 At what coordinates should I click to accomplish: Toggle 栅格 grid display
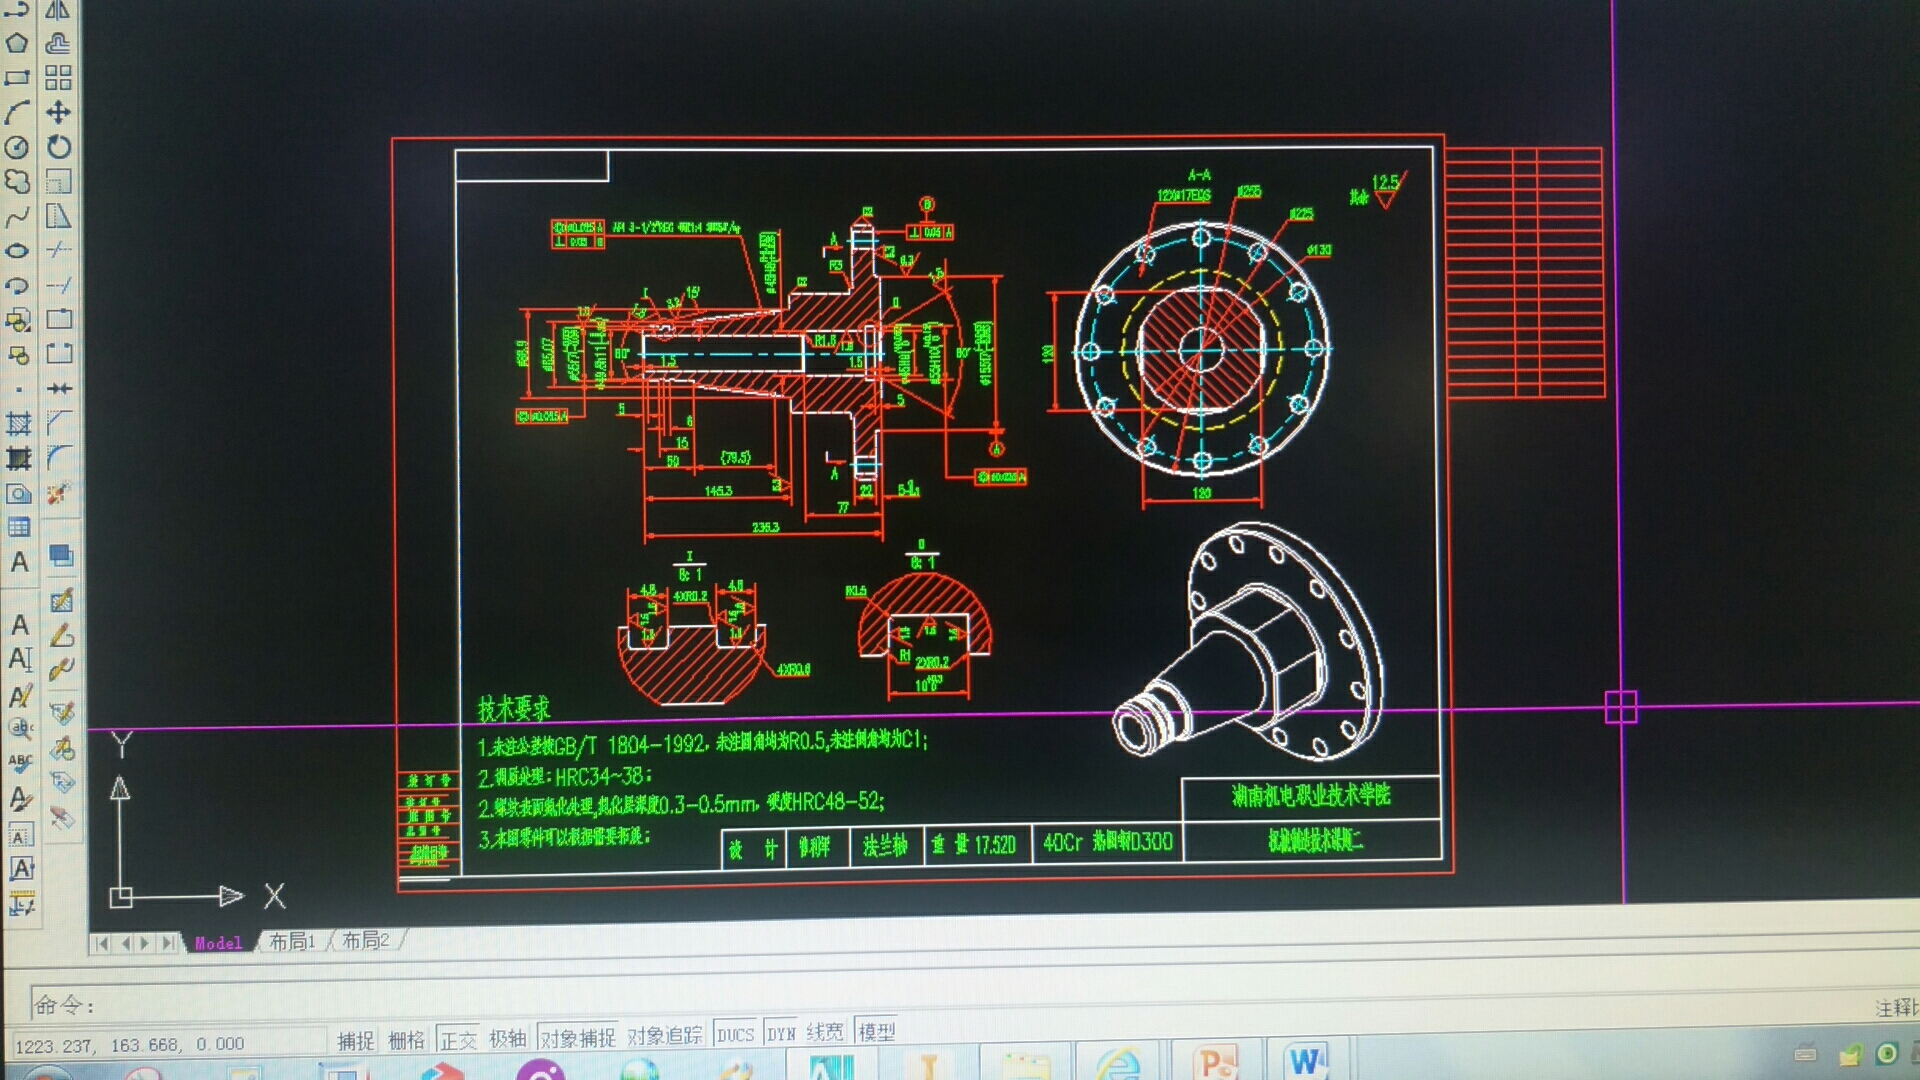406,1040
